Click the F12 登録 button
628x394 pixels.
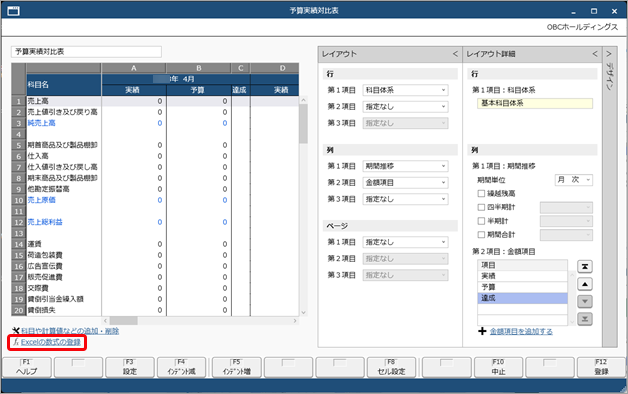[601, 367]
